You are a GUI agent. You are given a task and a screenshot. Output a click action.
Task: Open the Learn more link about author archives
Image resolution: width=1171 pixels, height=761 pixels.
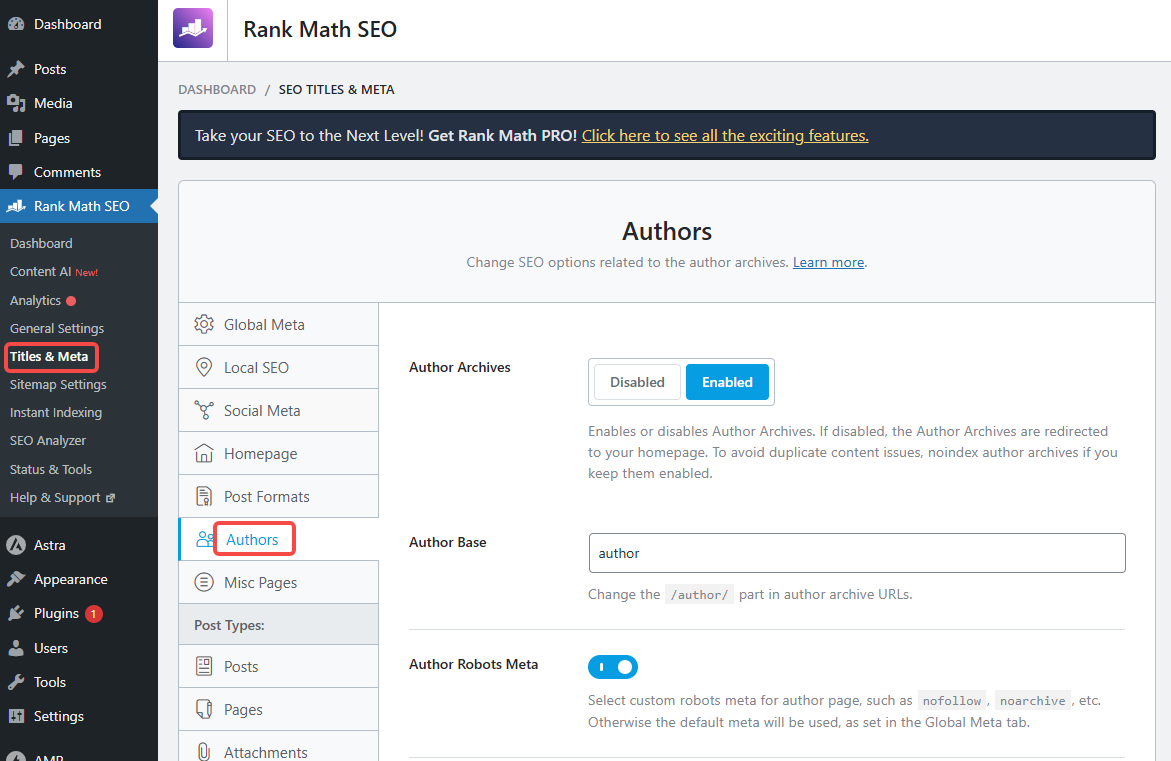coord(828,262)
